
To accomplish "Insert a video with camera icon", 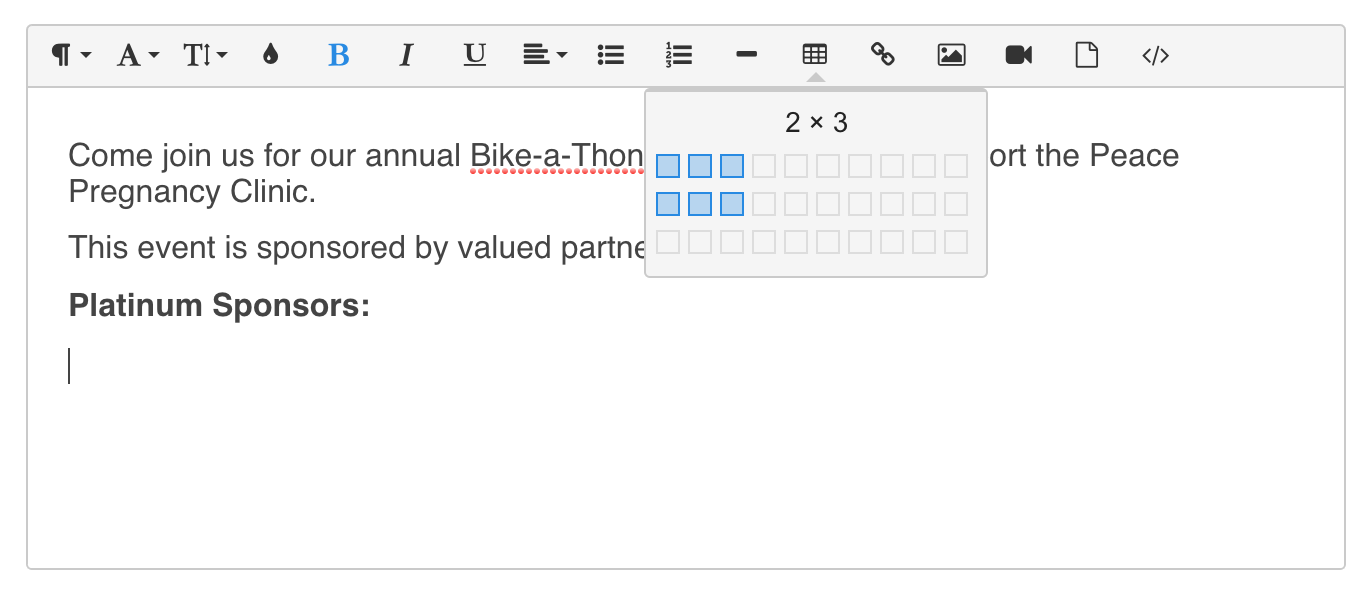I will point(1019,56).
